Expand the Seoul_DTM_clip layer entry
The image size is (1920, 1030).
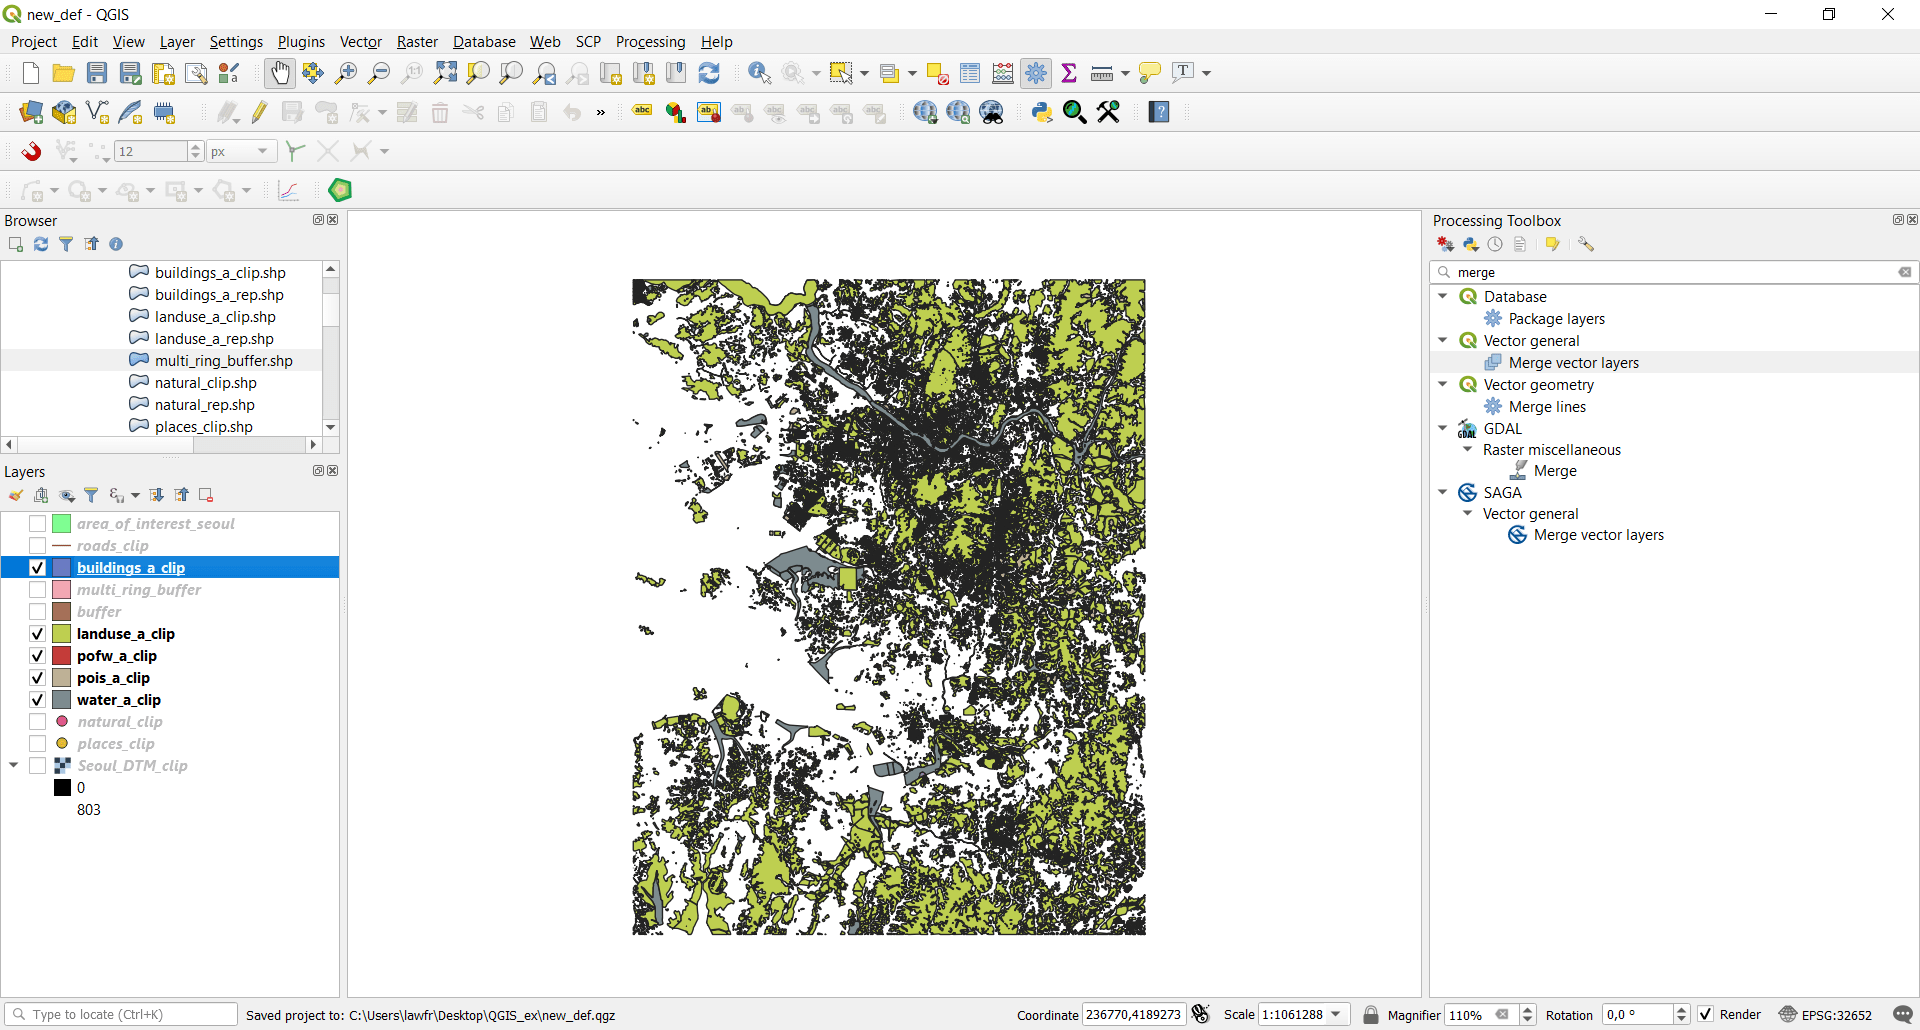tap(13, 765)
